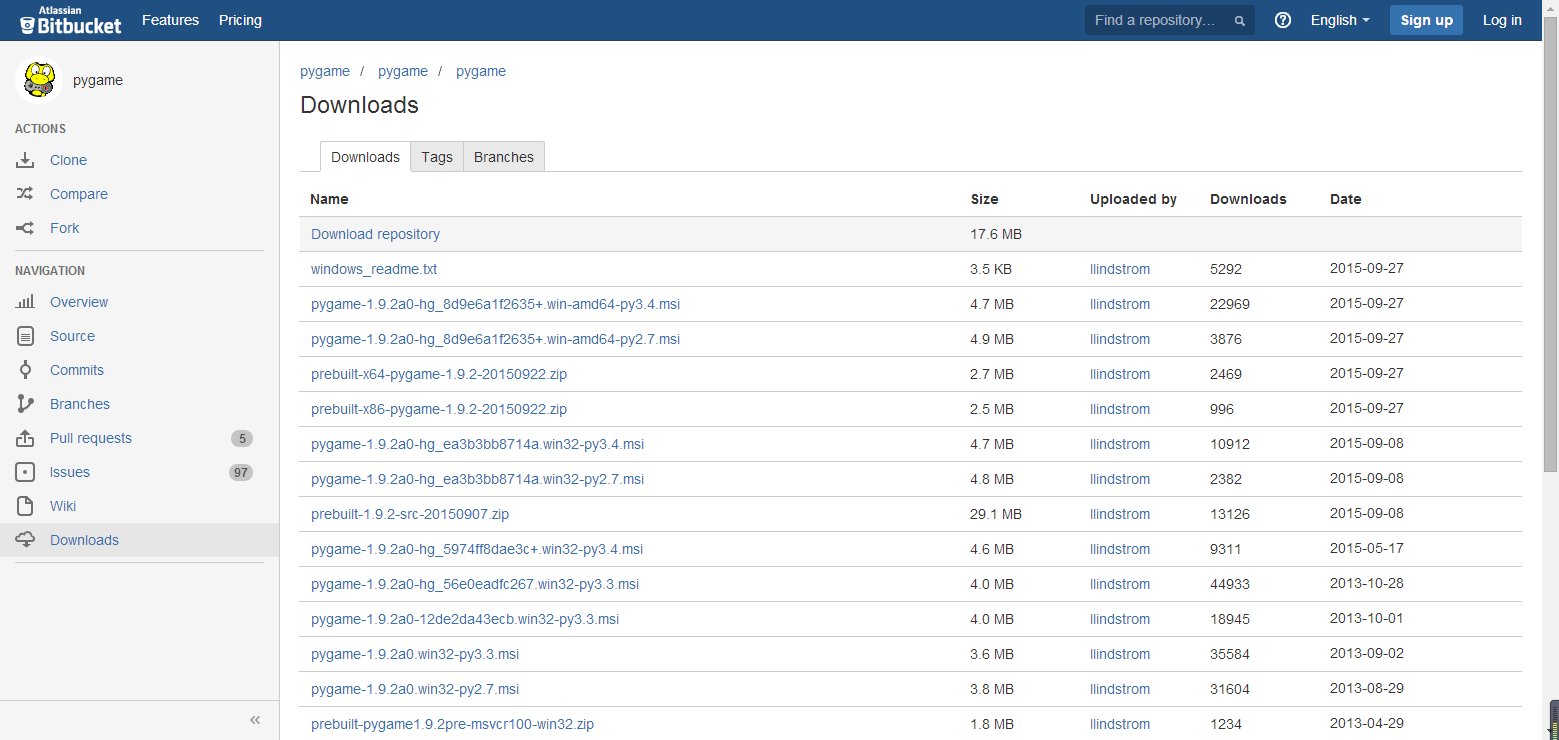The image size is (1559, 740).
Task: Click the Clone download icon
Action: (x=25, y=160)
